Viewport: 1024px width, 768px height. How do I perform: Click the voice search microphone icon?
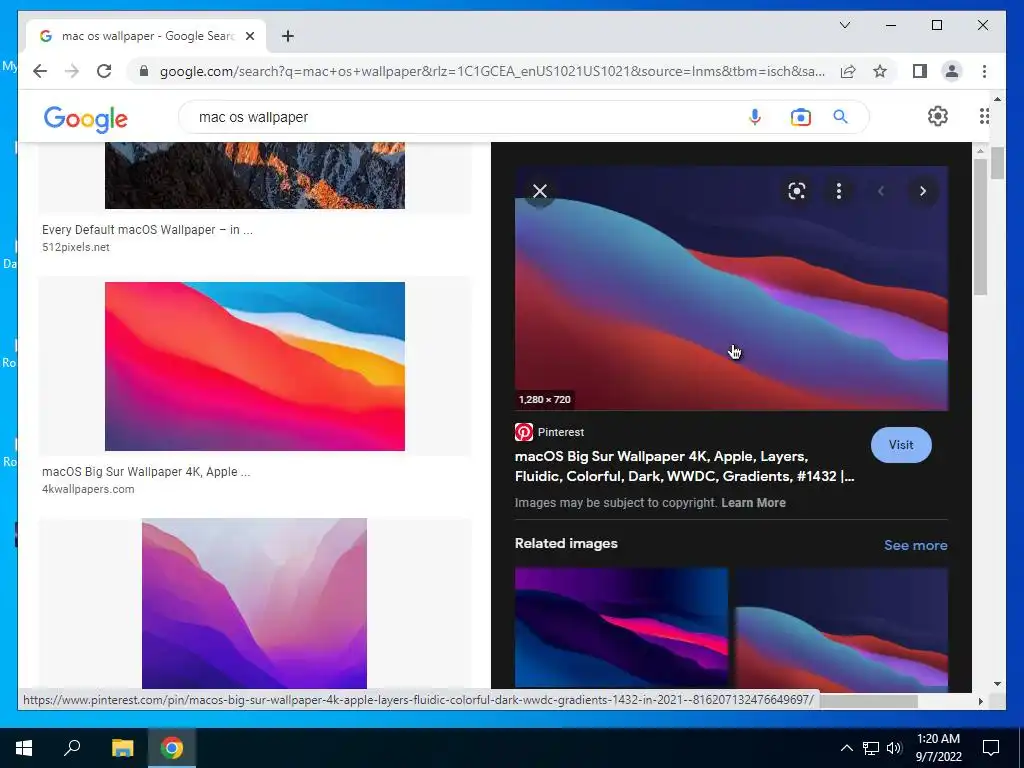pos(755,117)
